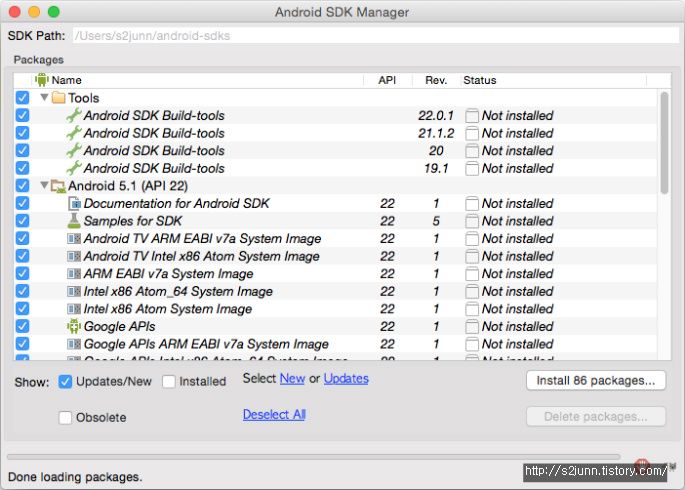Click Install 86 packages button
Viewport: 685px width, 490px height.
click(x=596, y=380)
